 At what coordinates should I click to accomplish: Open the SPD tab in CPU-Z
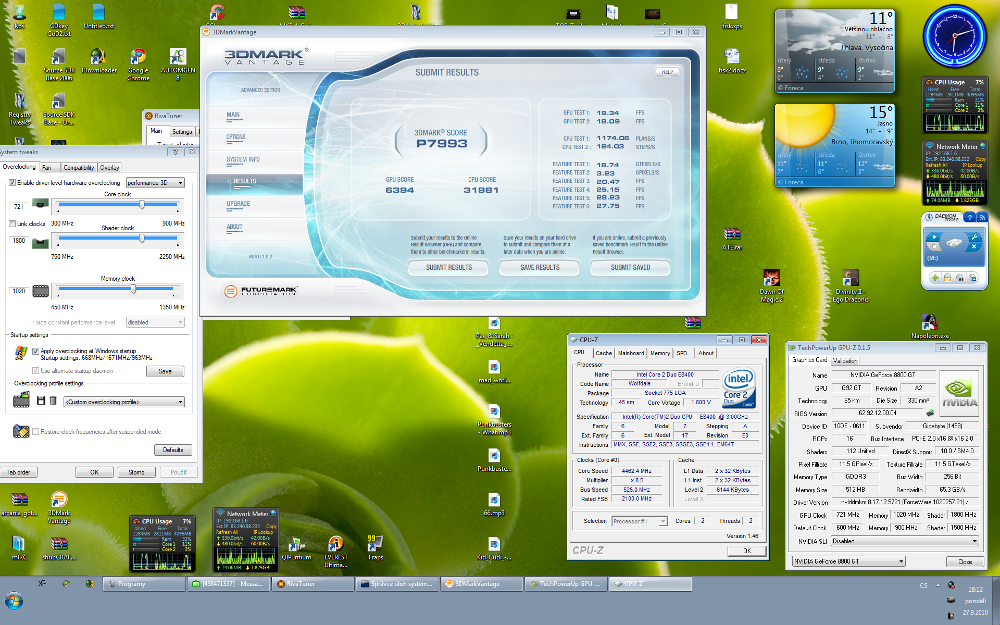tap(682, 353)
